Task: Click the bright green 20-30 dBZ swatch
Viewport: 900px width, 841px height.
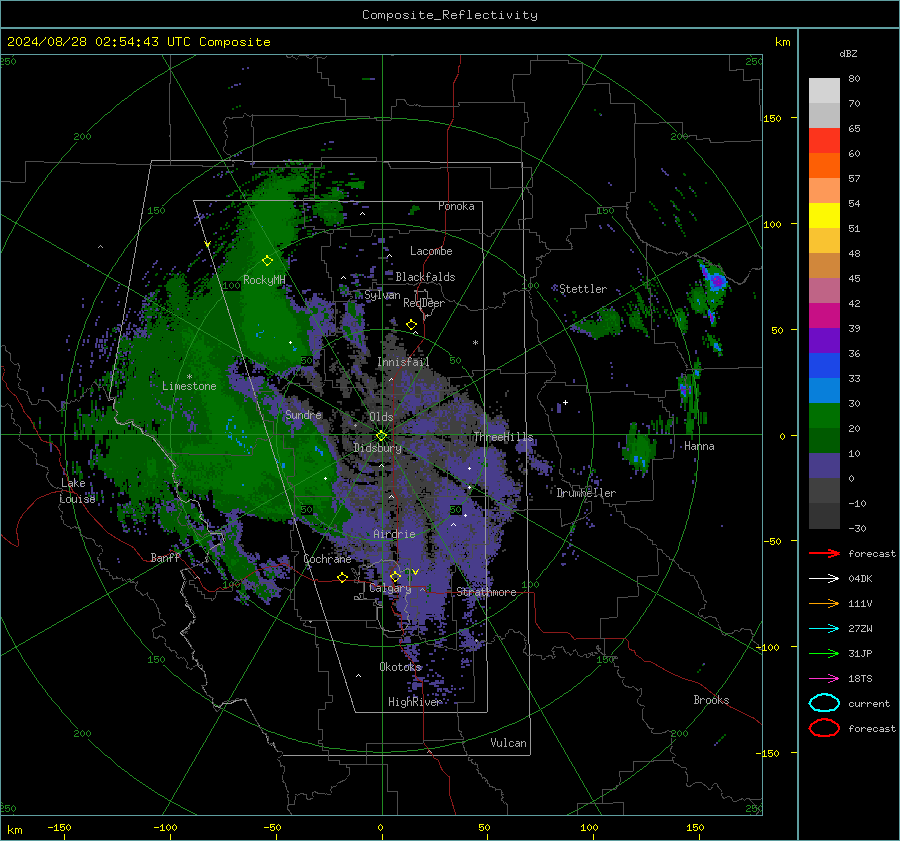Action: 824,416
